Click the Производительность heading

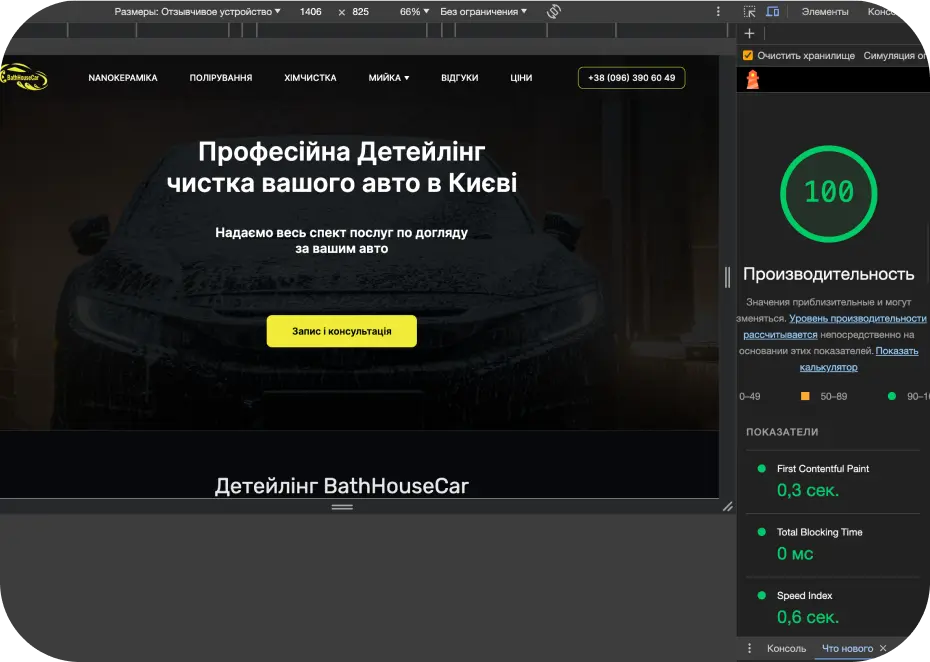pyautogui.click(x=829, y=274)
